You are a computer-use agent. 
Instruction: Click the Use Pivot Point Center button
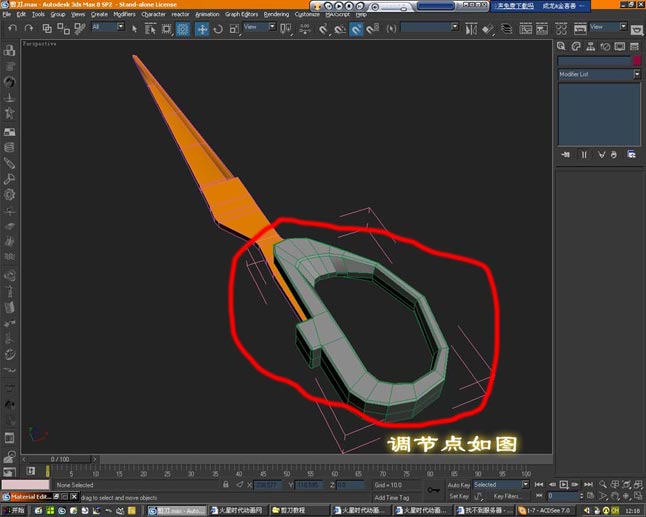285,28
